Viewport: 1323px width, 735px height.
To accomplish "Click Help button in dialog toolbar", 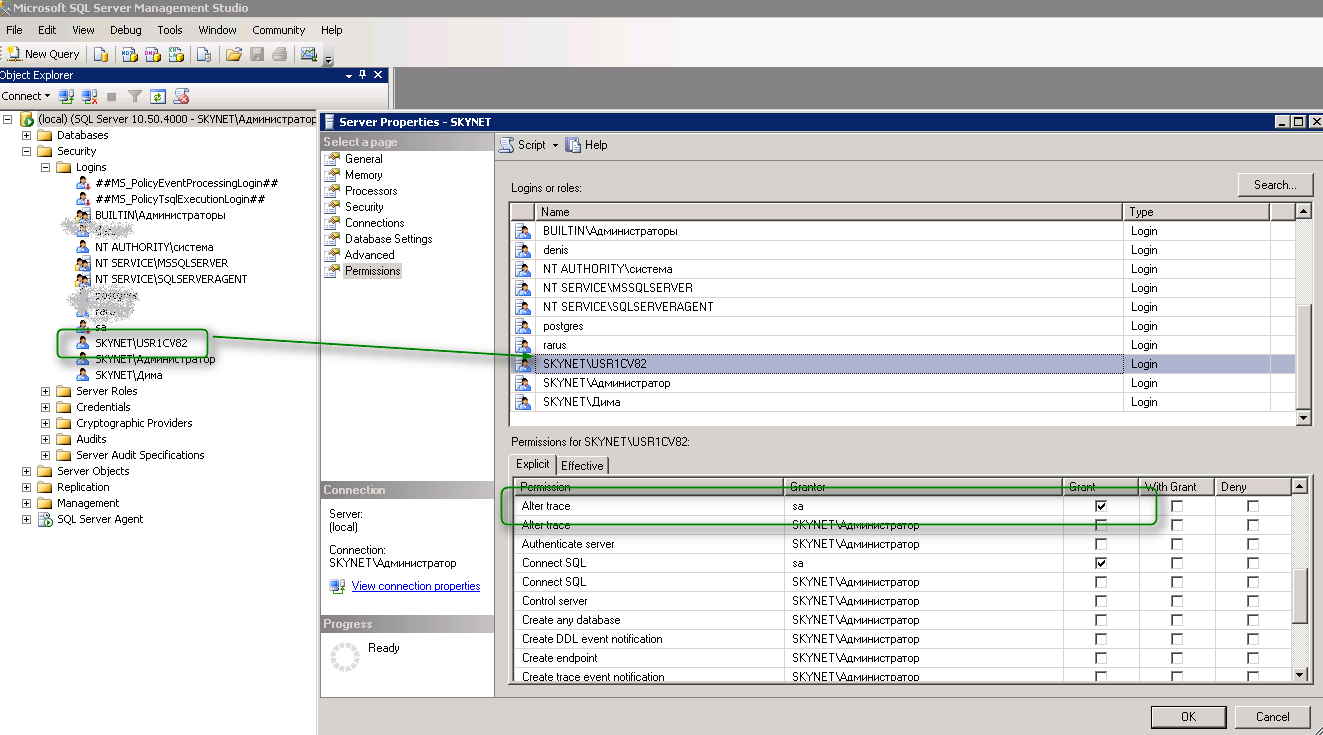I will 587,145.
